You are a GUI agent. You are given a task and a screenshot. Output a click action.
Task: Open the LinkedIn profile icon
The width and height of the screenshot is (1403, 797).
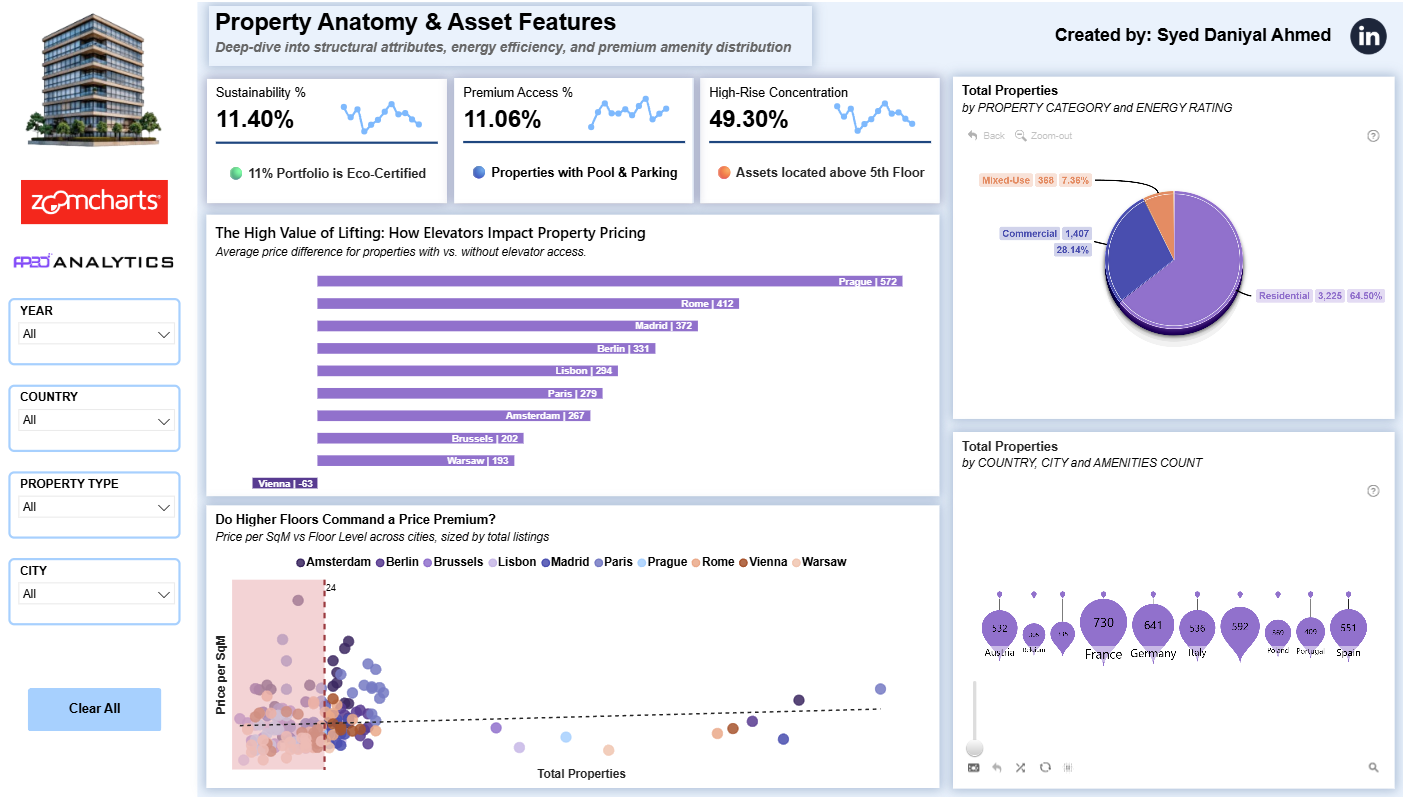point(1368,36)
